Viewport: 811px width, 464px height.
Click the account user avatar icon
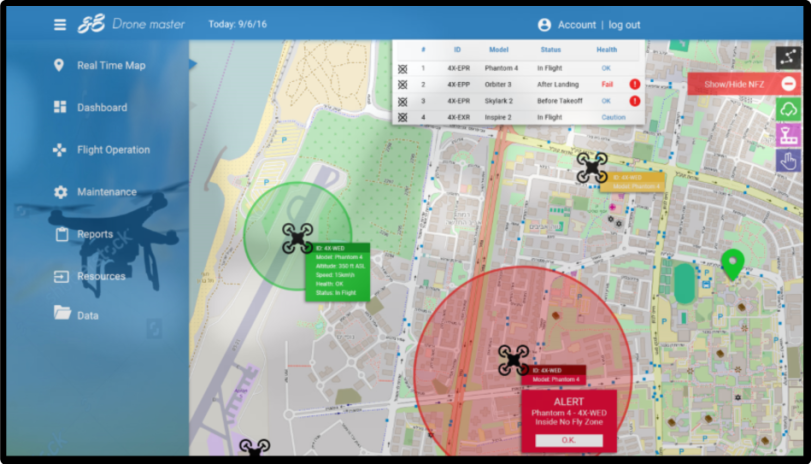point(544,25)
